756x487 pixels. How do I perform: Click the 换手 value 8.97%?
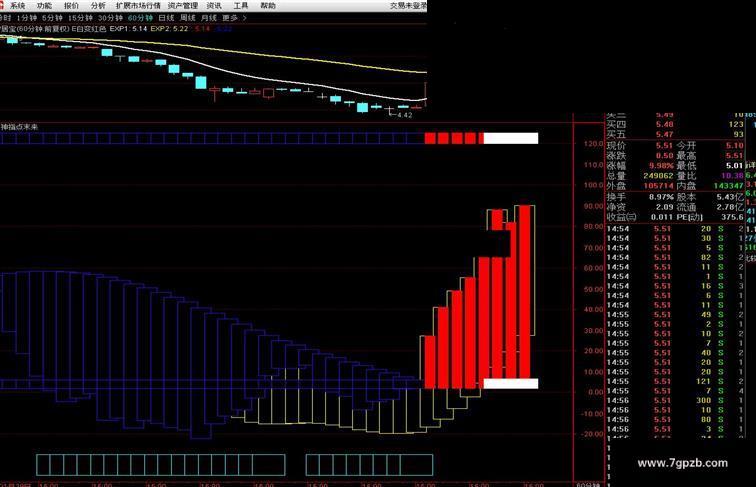point(661,197)
